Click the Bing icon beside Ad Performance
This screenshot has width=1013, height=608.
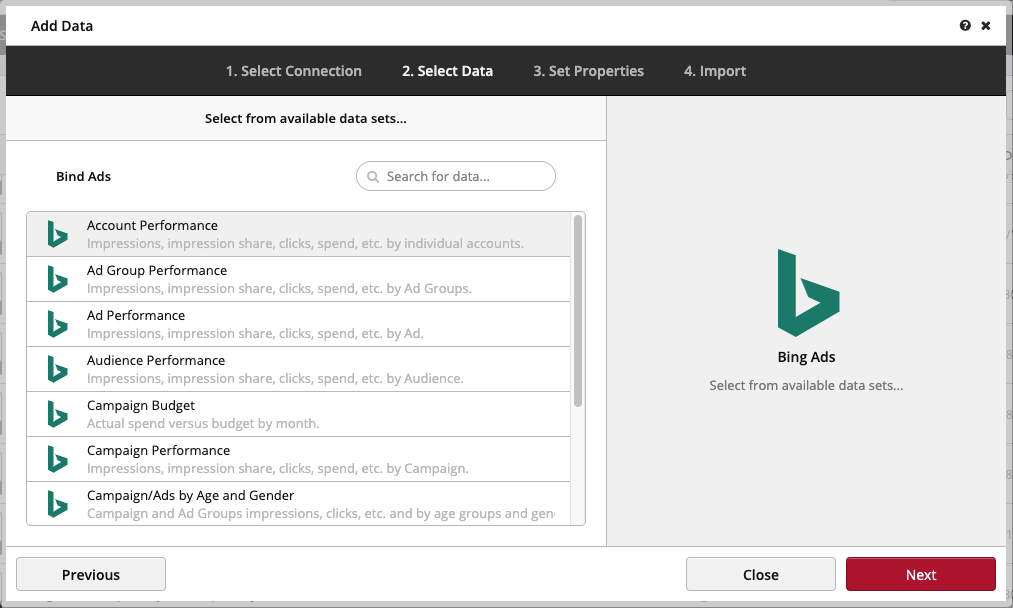[x=57, y=324]
